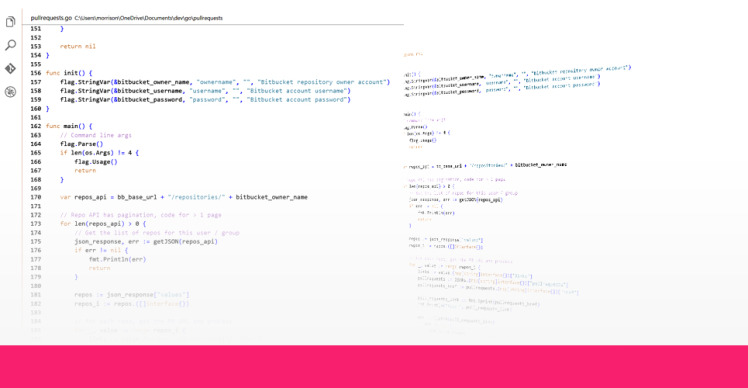Open the Search magnifier icon

(x=10, y=45)
